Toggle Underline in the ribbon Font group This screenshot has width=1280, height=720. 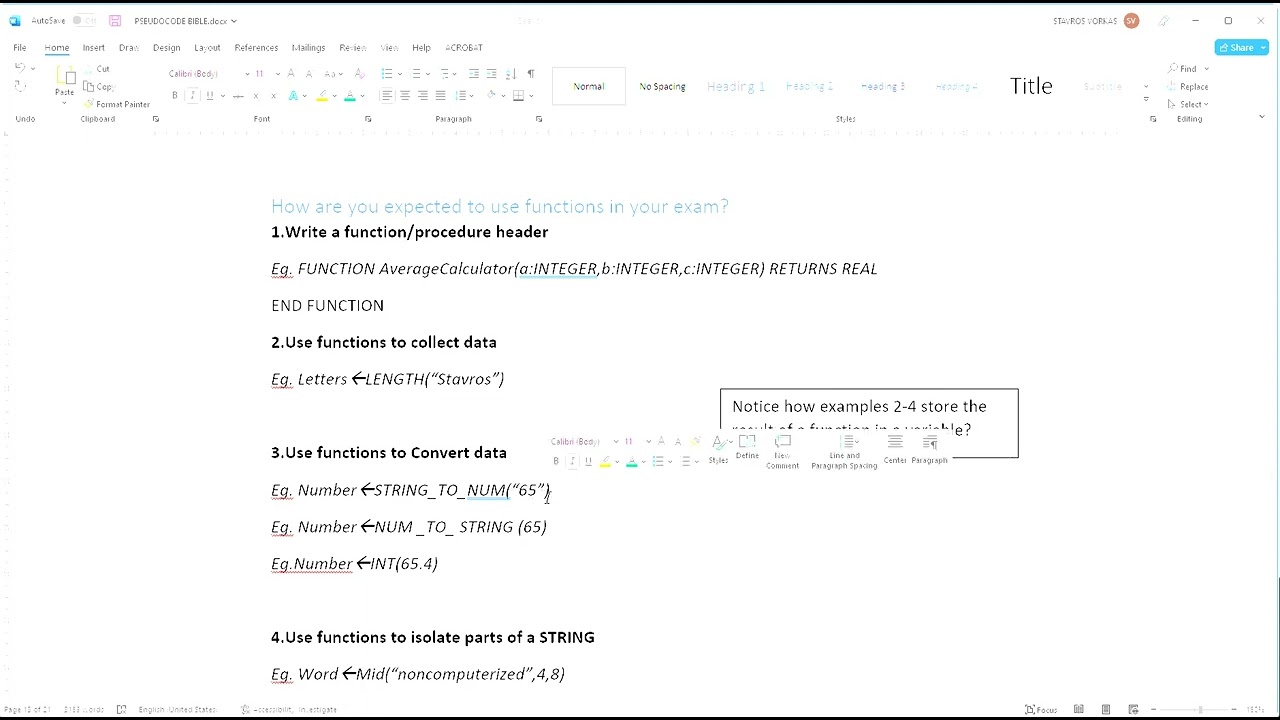click(x=209, y=96)
